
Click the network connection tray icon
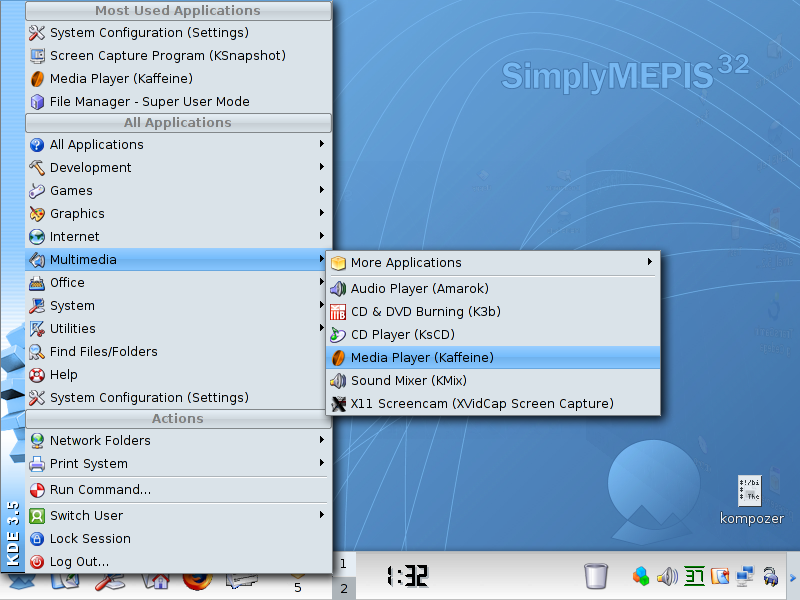pyautogui.click(x=745, y=576)
